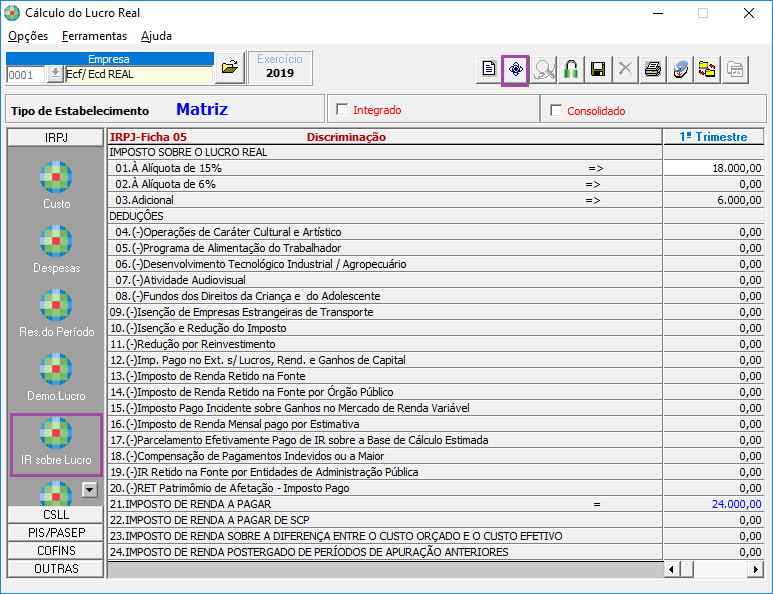Click the green padlock toolbar icon

coord(571,69)
